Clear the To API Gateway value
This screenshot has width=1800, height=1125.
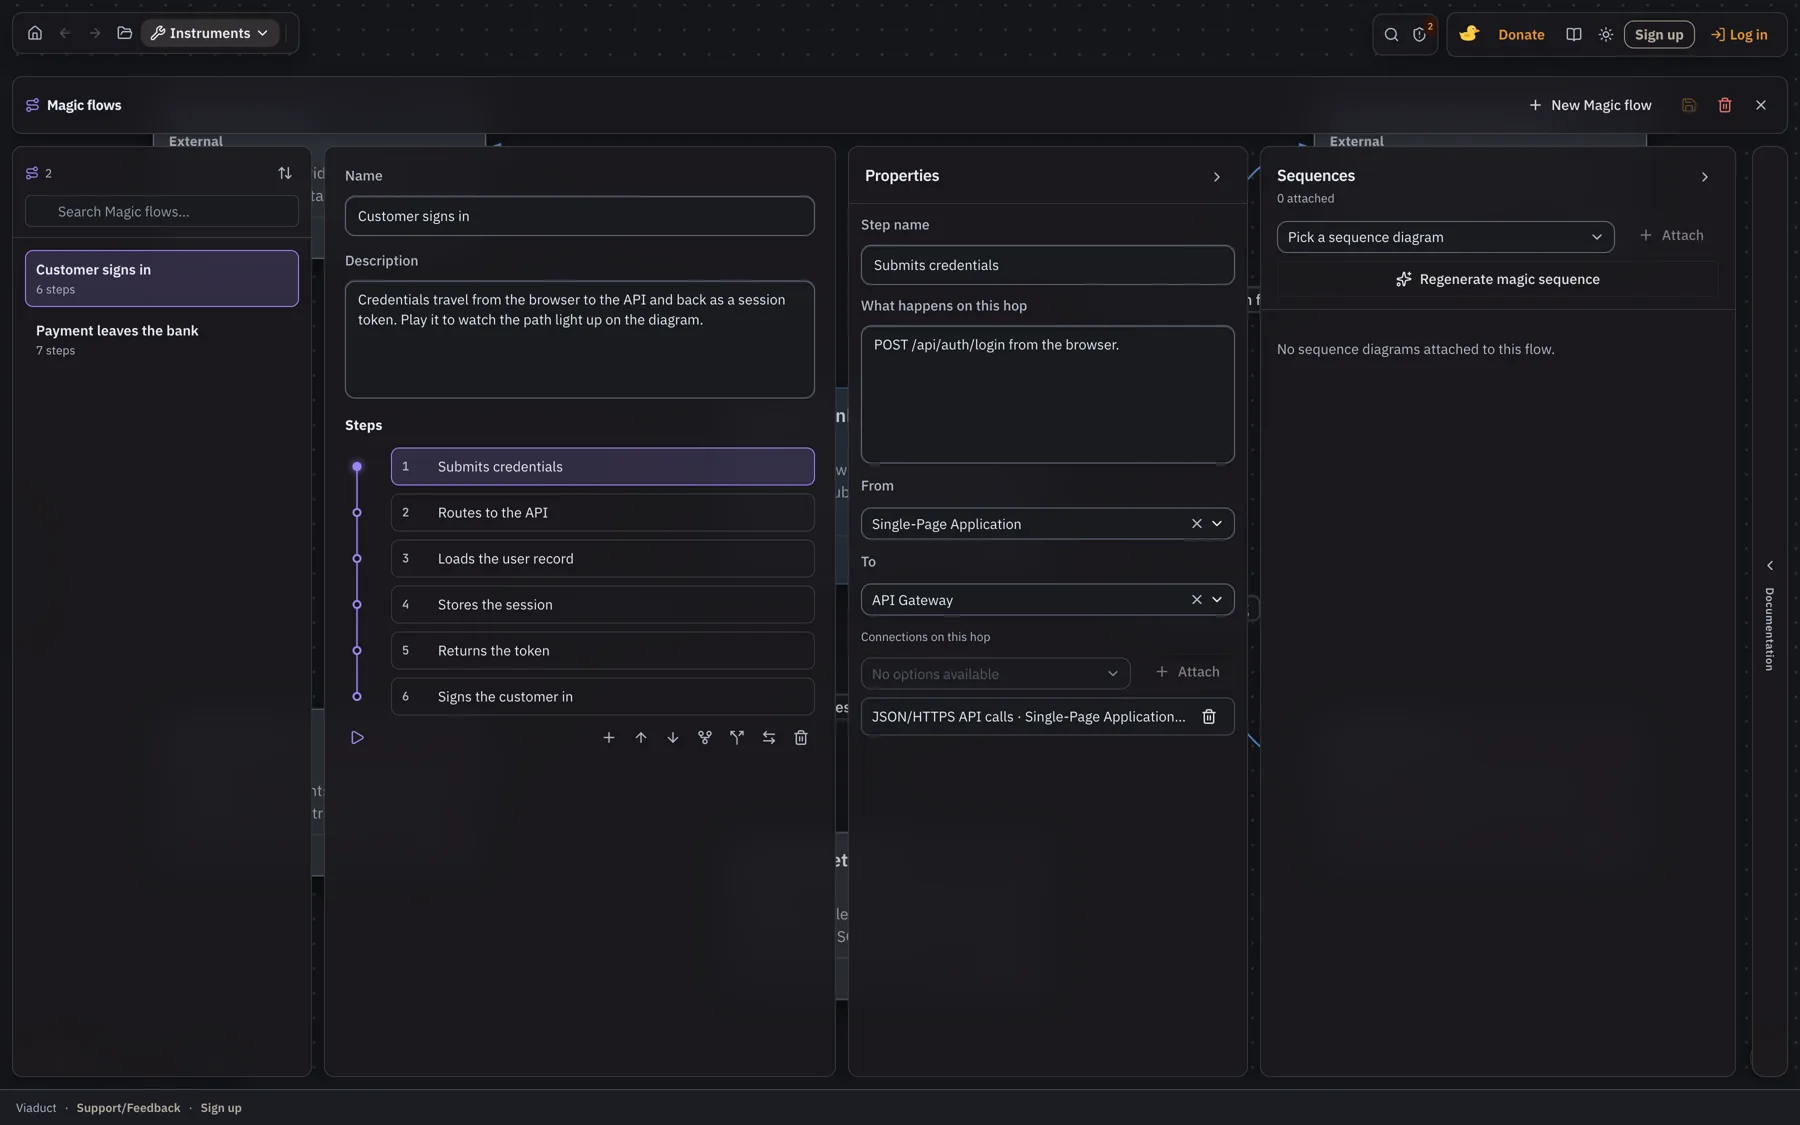[x=1197, y=599]
